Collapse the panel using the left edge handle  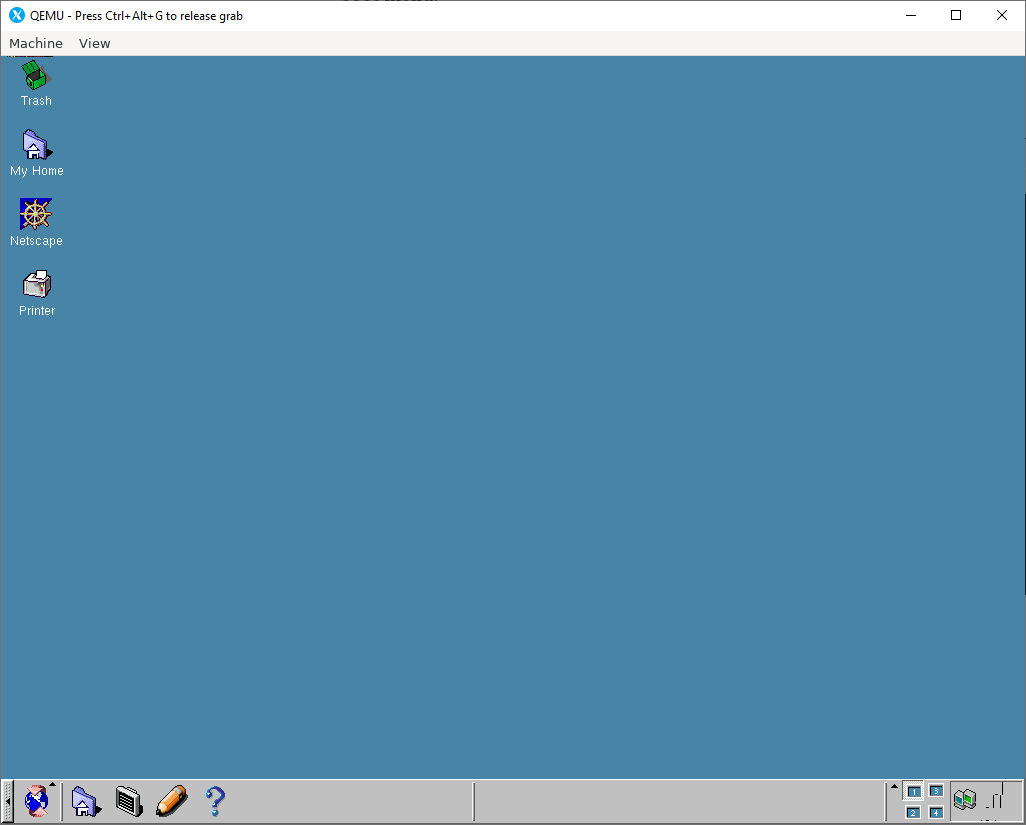(7, 801)
